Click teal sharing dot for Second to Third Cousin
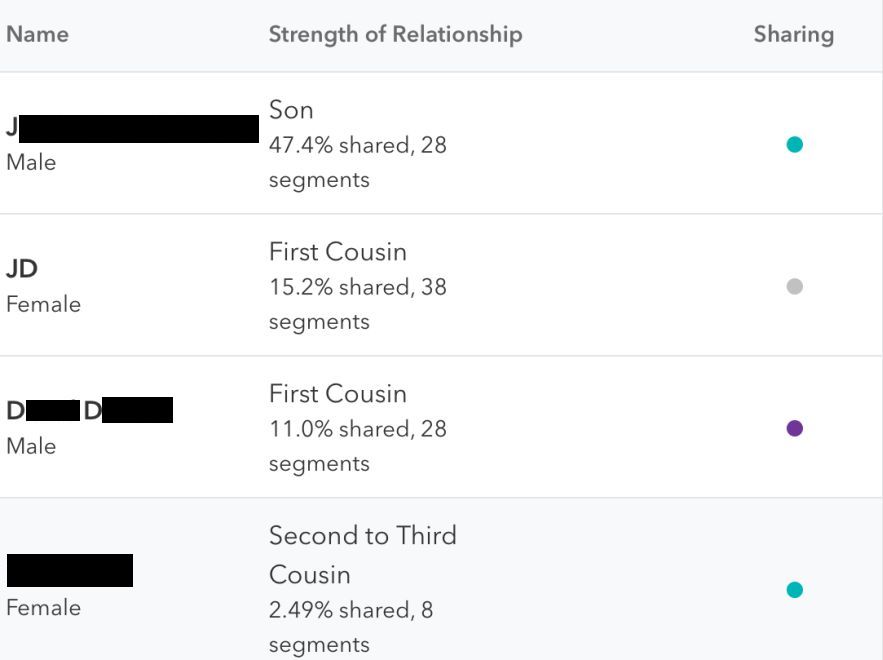This screenshot has height=660, width=883. coord(795,590)
